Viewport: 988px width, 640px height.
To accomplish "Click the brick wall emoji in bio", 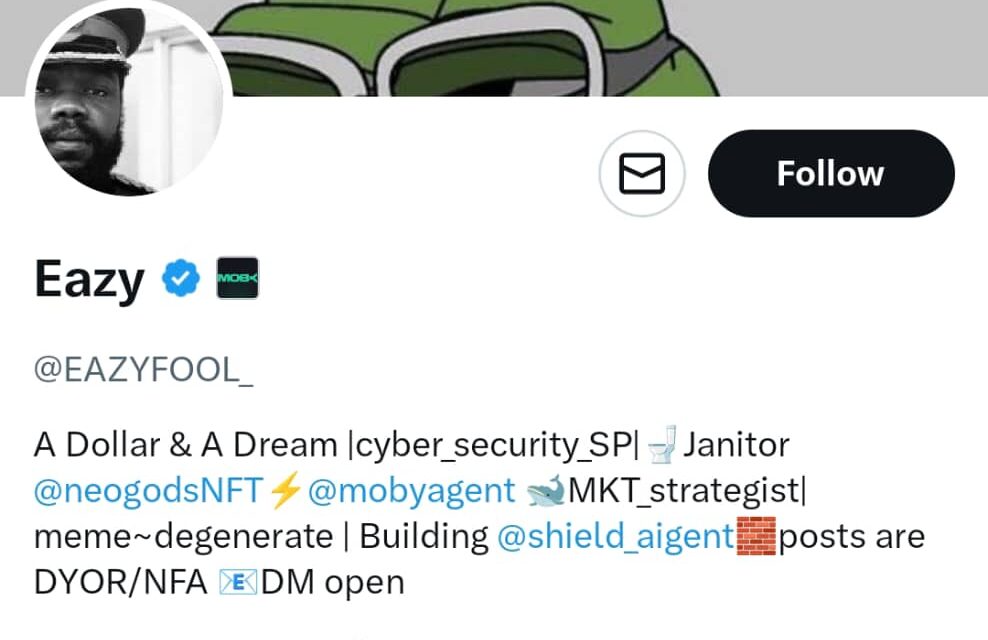I will (x=756, y=537).
